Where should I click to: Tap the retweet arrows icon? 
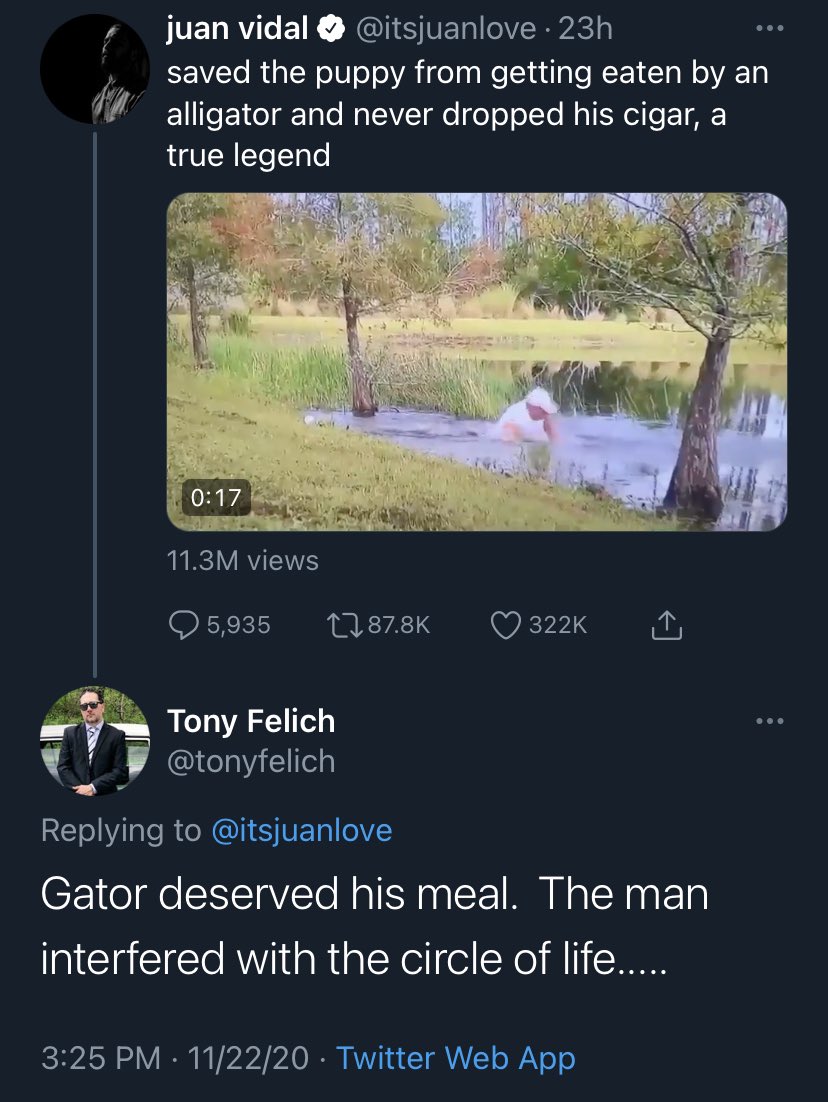point(344,624)
